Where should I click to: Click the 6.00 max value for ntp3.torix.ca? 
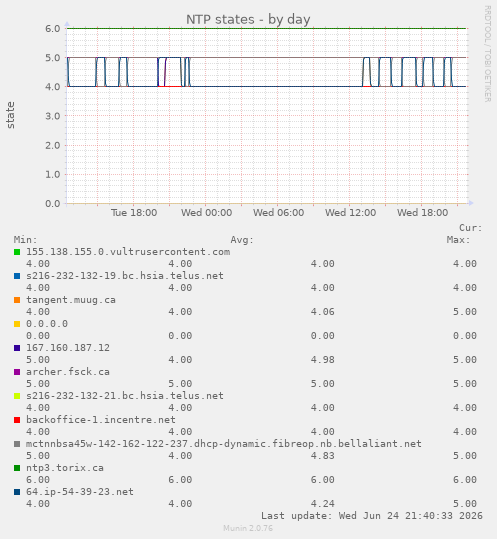point(465,480)
